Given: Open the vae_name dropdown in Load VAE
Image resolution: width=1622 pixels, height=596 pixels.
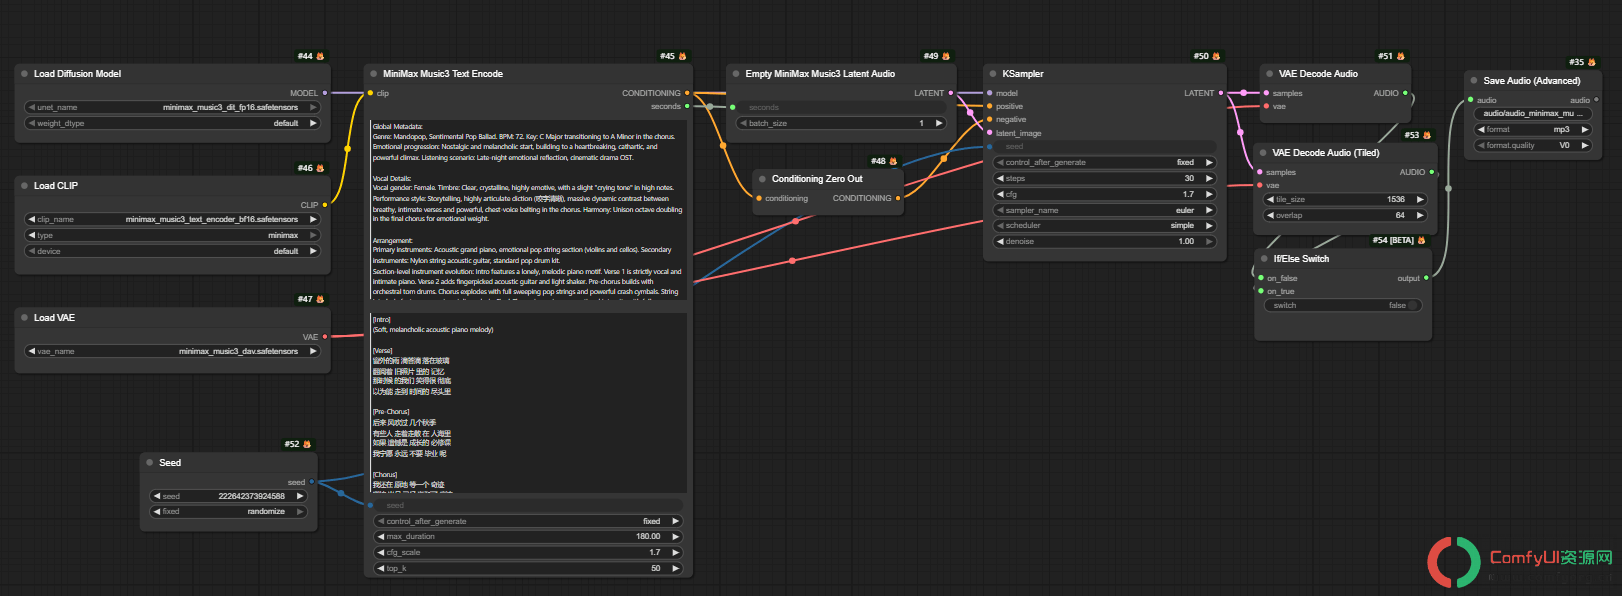Looking at the screenshot, I should pos(173,351).
